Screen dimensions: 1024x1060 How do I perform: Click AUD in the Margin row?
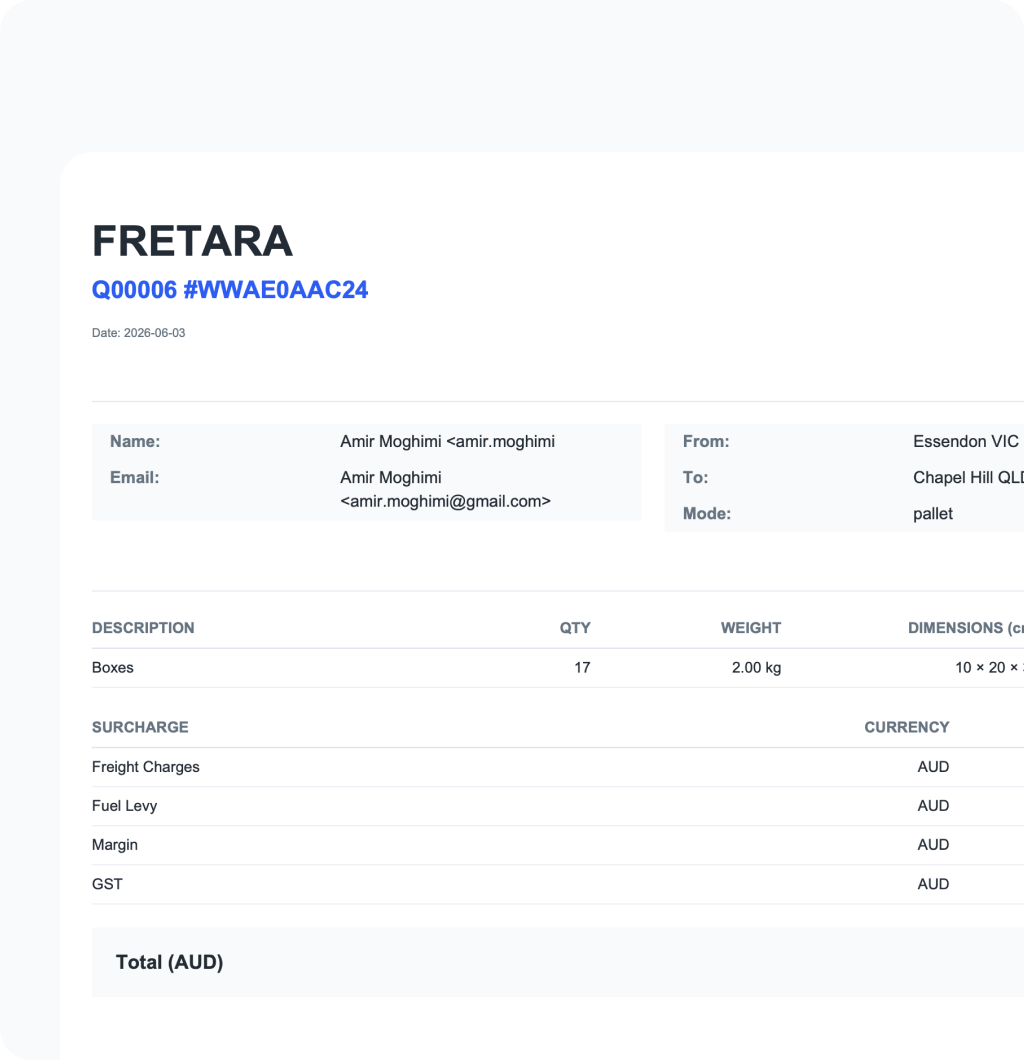pos(933,845)
